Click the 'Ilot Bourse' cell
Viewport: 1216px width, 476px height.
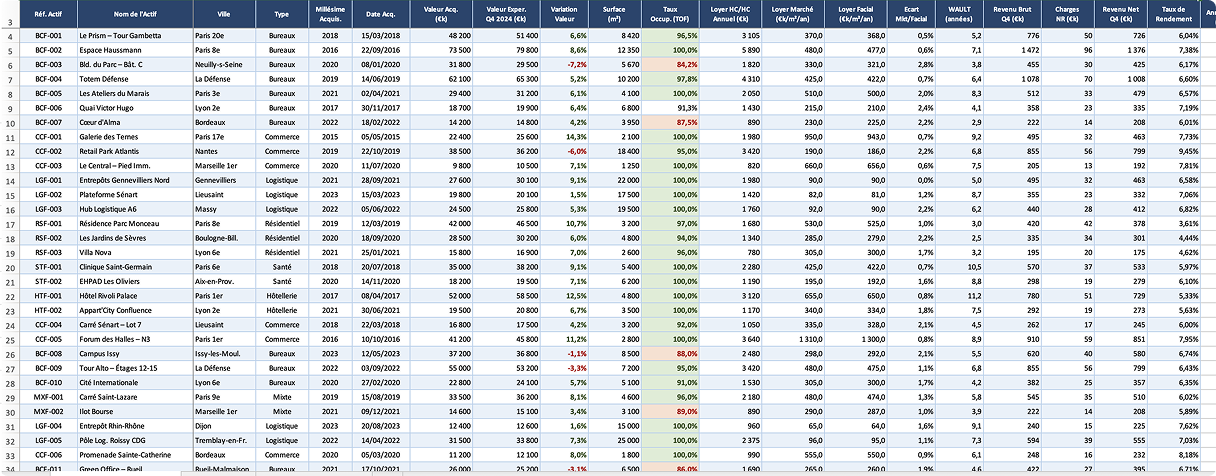point(134,412)
